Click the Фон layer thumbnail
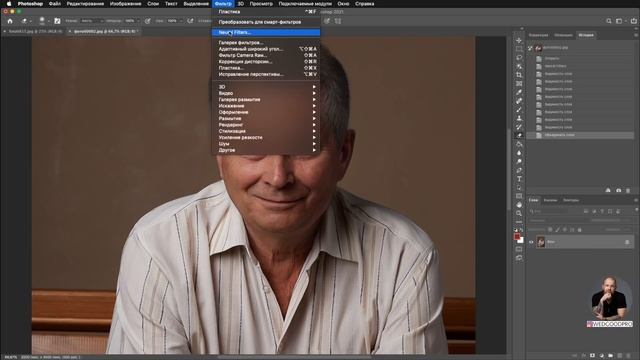 pos(541,242)
